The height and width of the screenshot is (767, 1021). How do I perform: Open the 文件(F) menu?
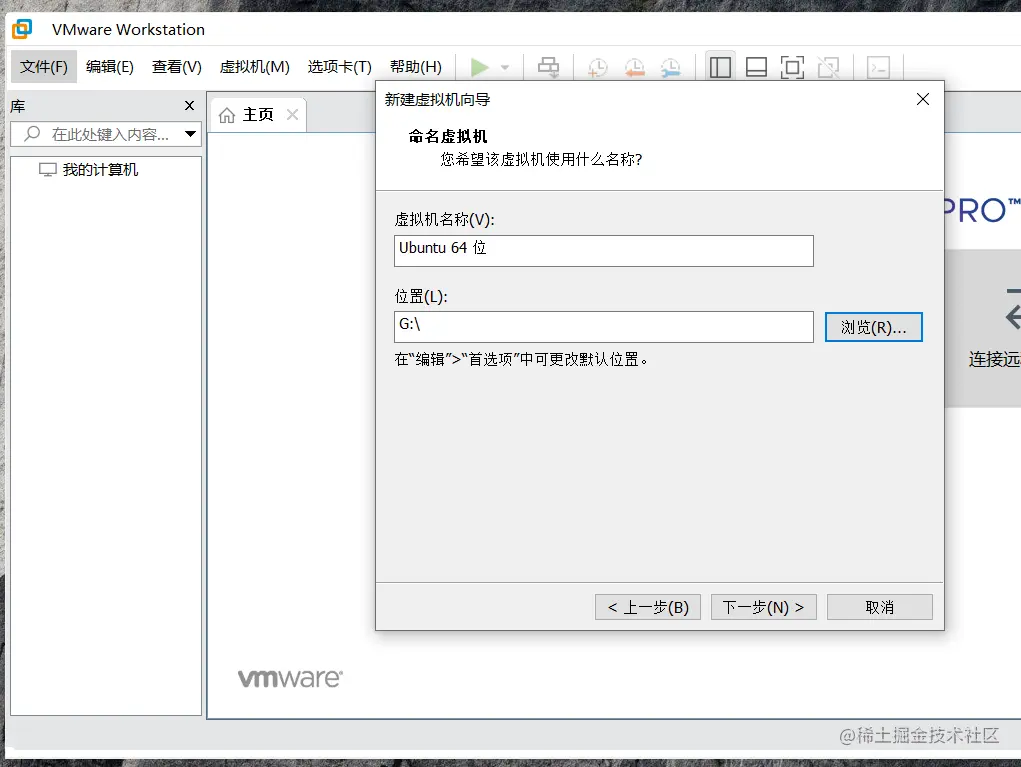click(44, 66)
